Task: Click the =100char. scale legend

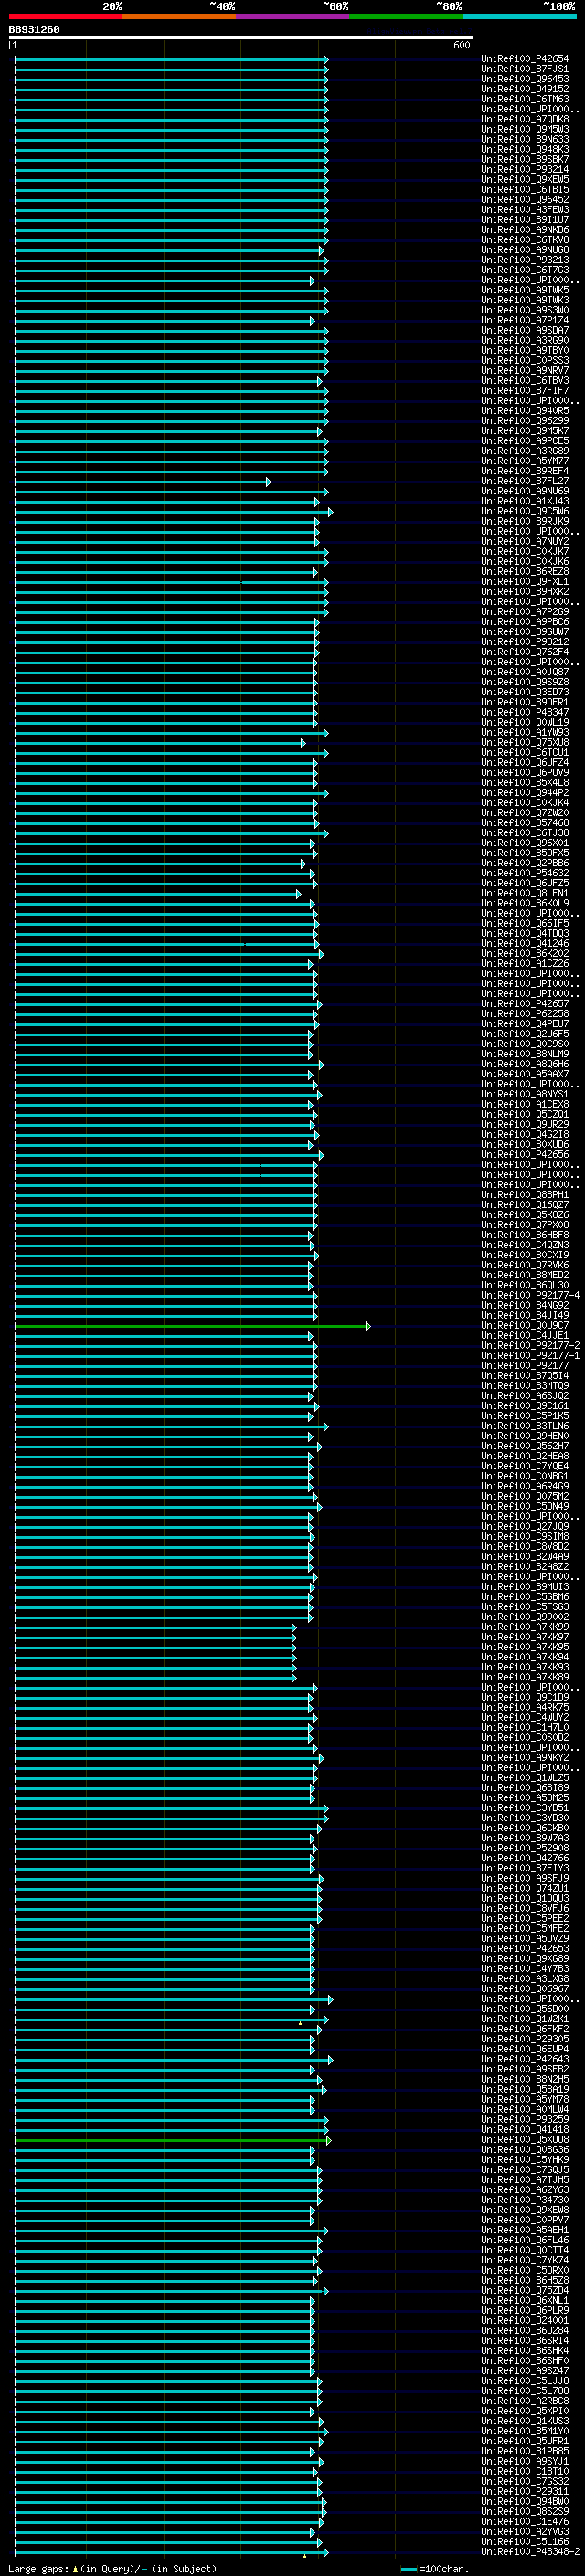Action: (433, 2568)
